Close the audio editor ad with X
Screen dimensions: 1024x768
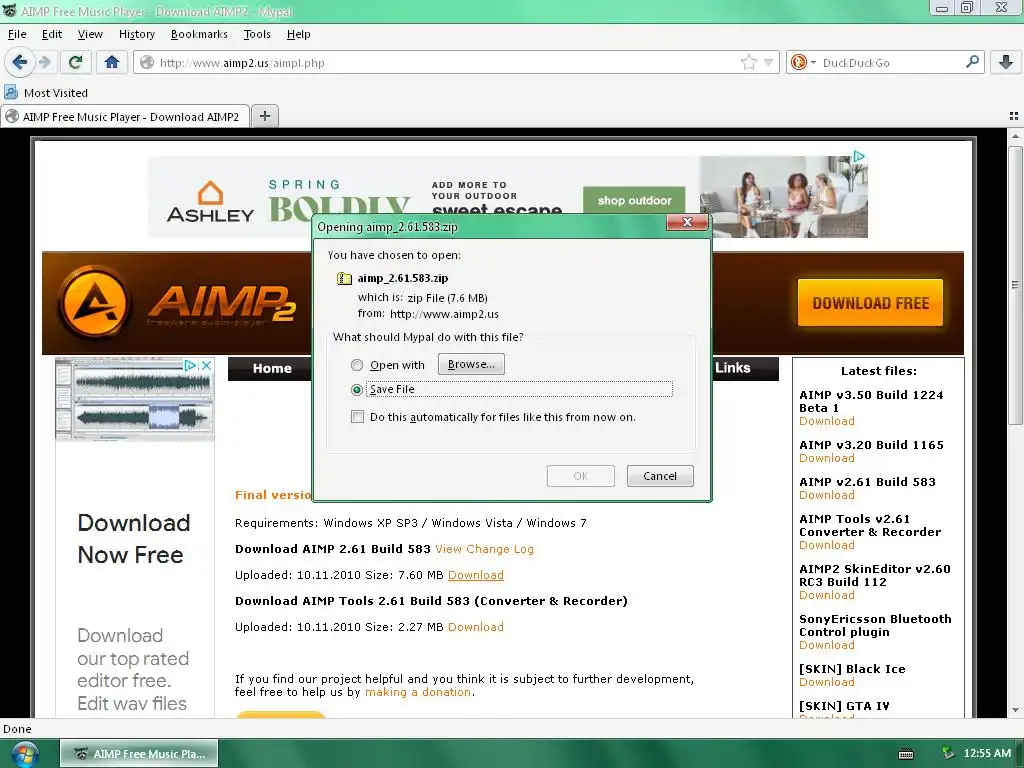click(206, 365)
